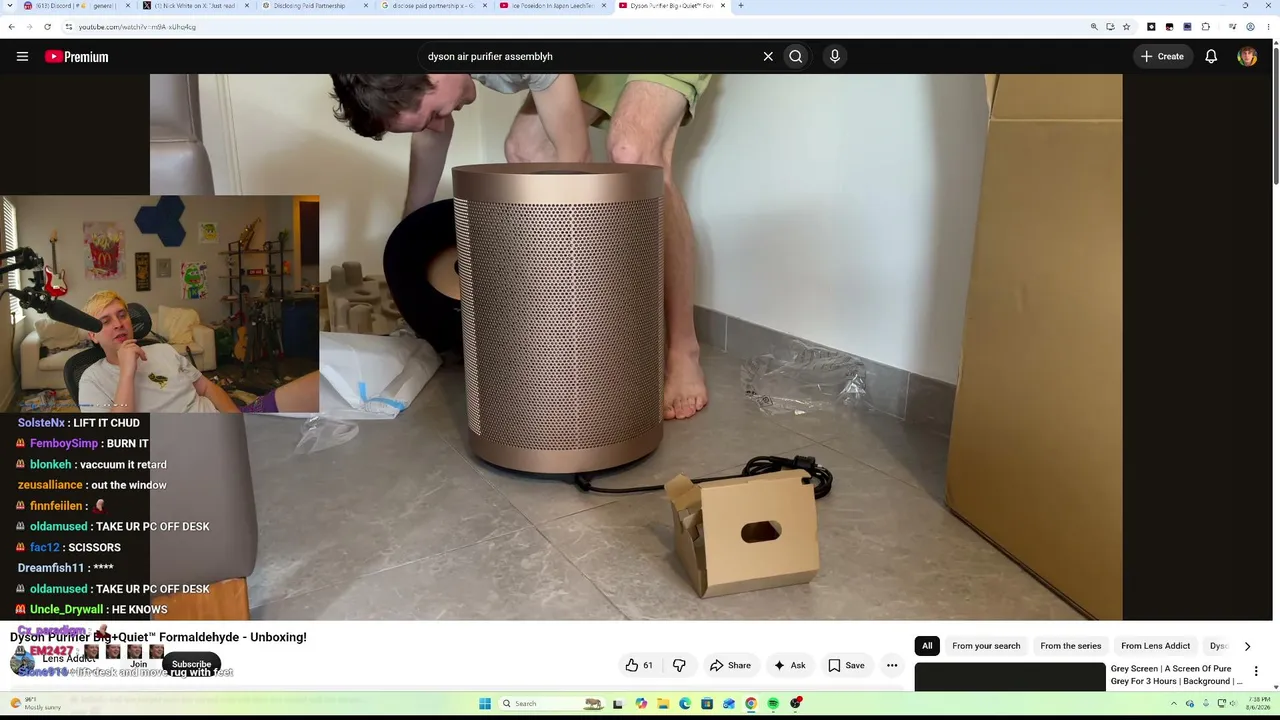Ask about this video
Screen dimensions: 1280x720
[788, 665]
